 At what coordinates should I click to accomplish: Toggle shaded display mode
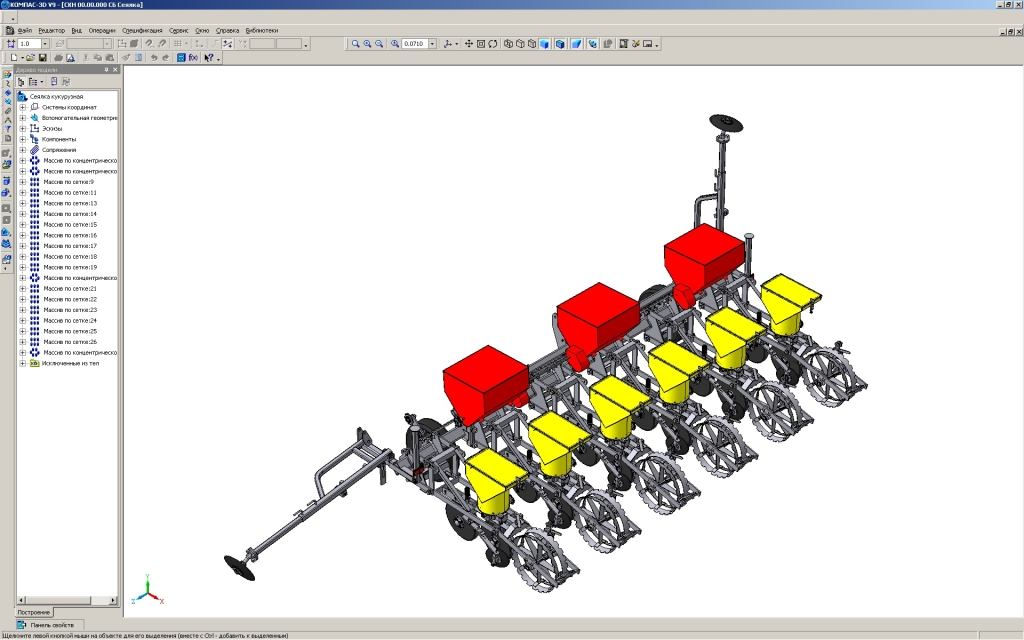click(x=545, y=44)
